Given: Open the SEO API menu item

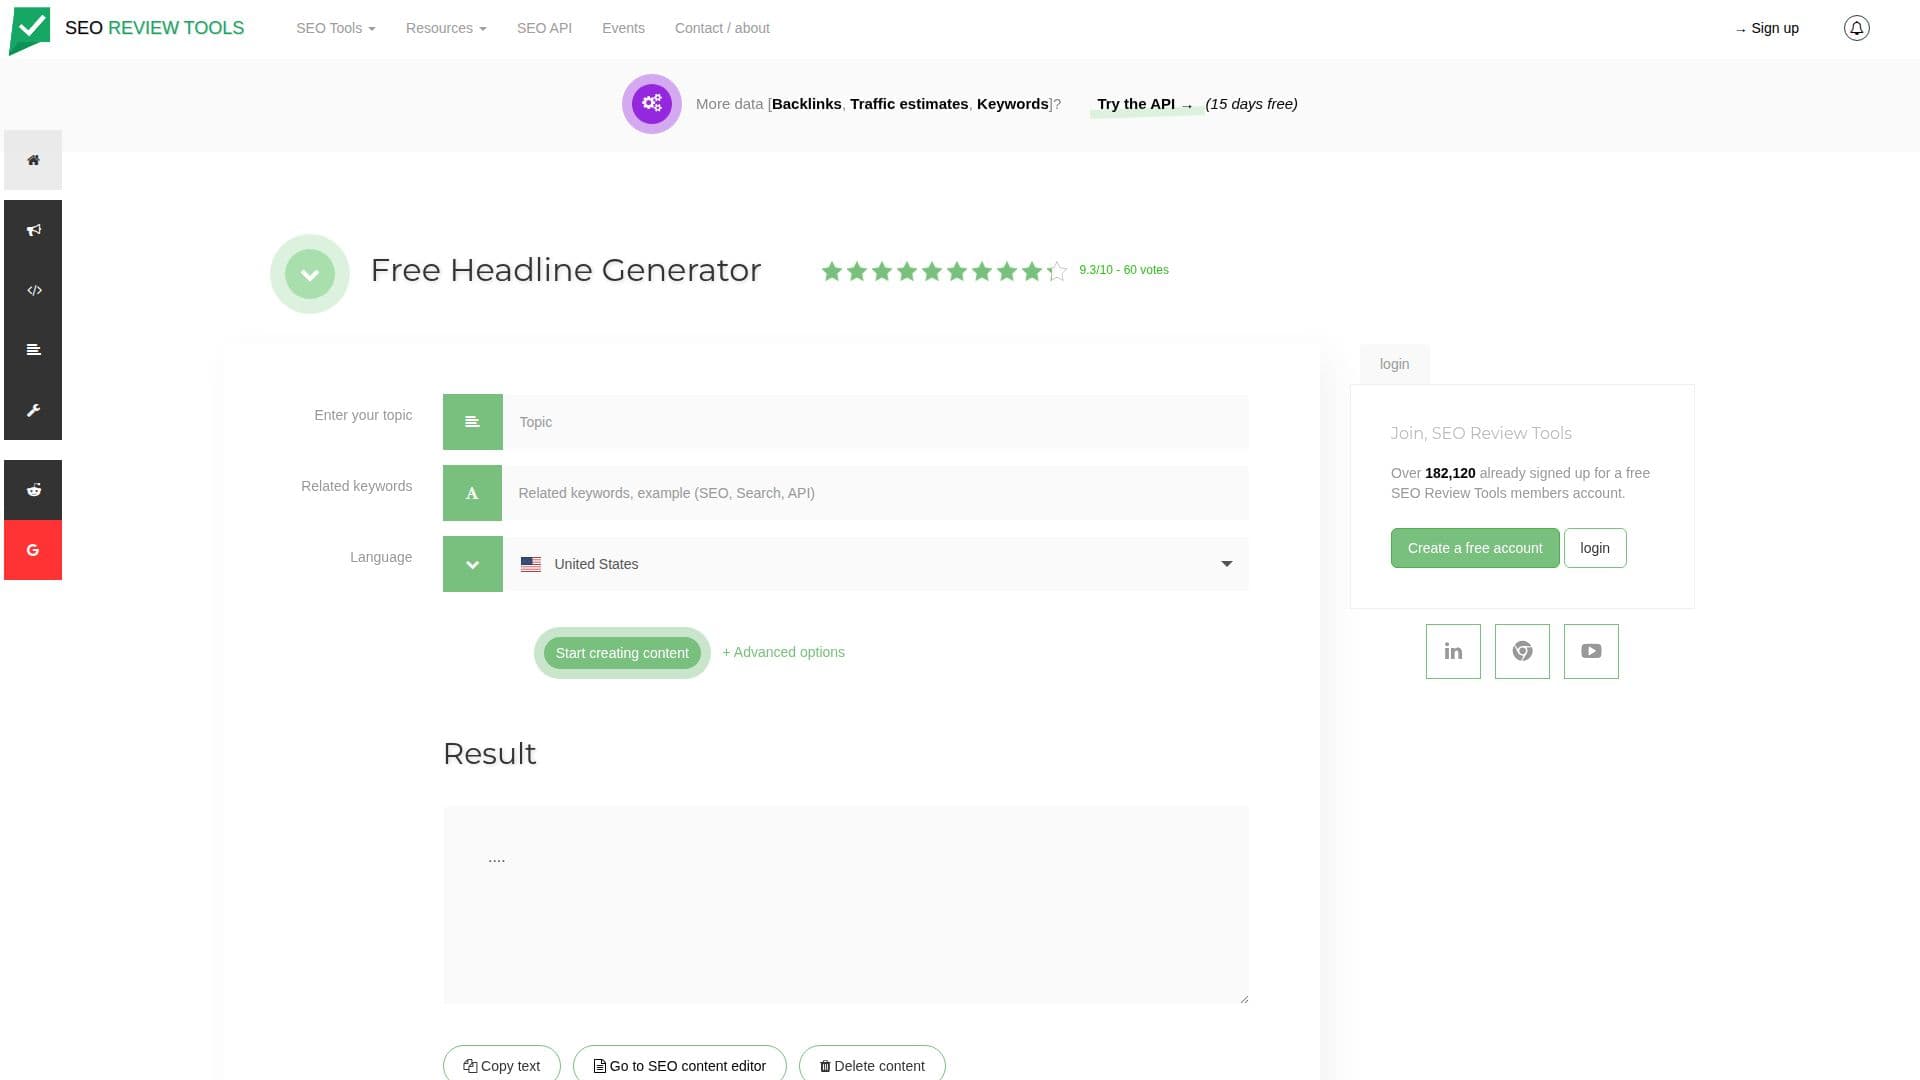Looking at the screenshot, I should click(544, 28).
